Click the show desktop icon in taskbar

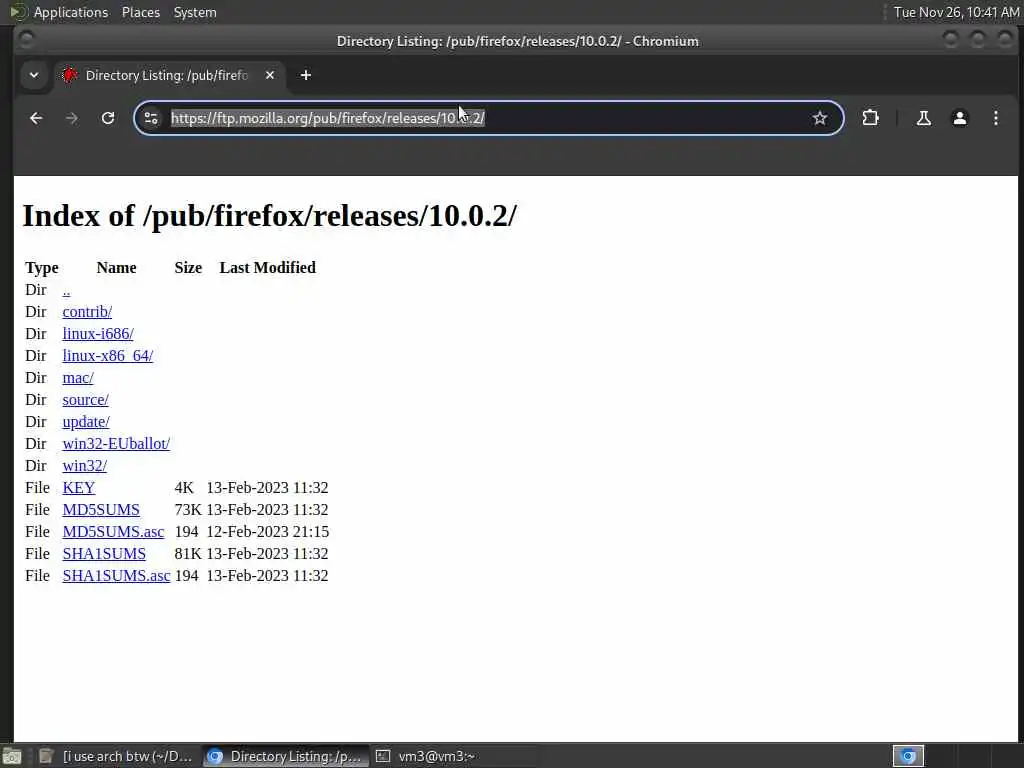coord(12,756)
